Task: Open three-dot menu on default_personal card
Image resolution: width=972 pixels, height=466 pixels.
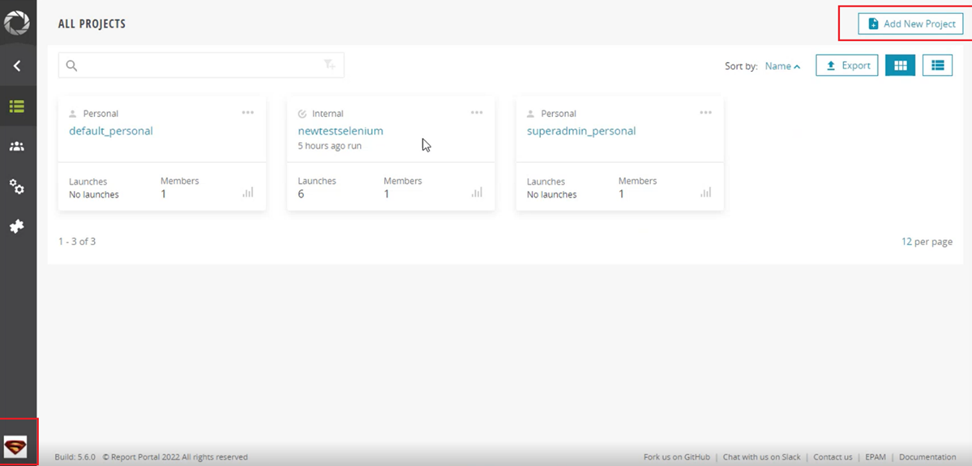Action: (x=248, y=113)
